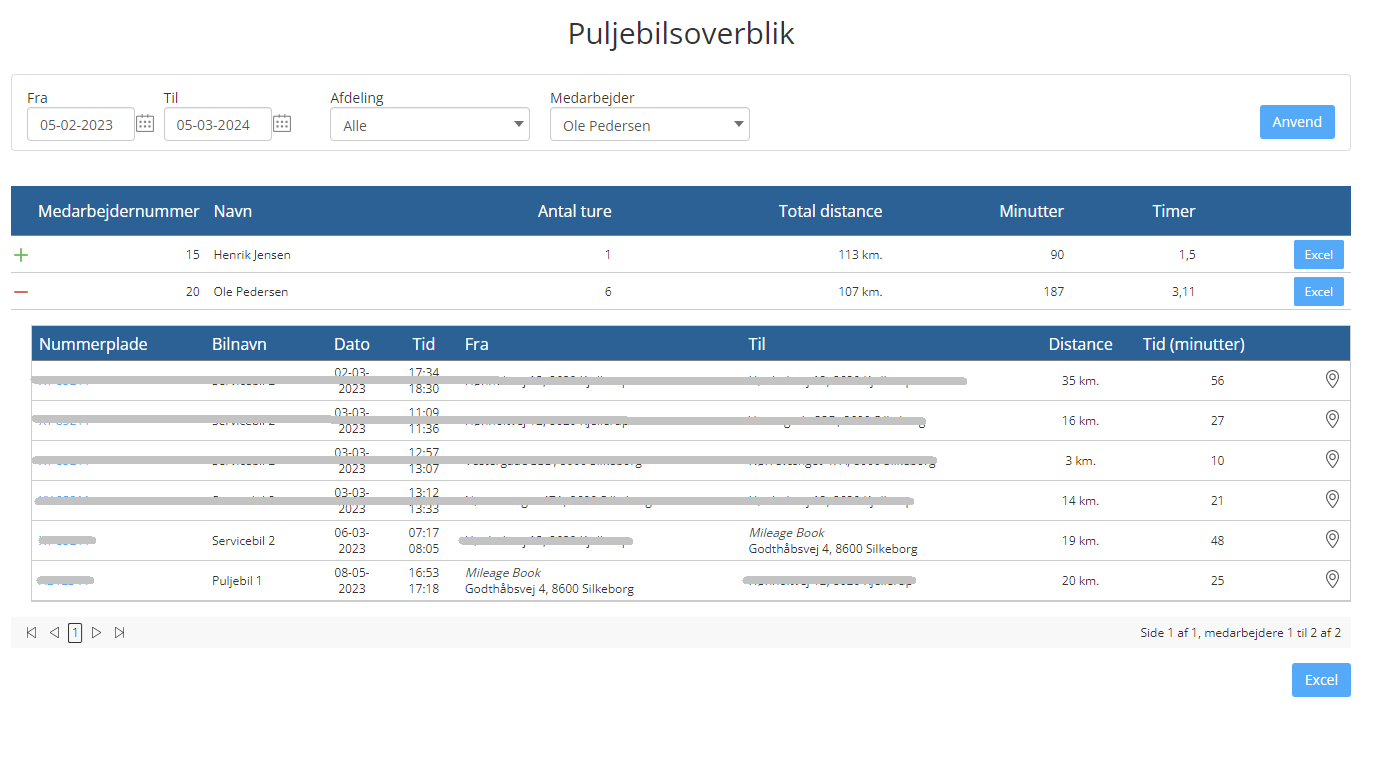
Task: Go to last page in pager
Action: pos(119,632)
